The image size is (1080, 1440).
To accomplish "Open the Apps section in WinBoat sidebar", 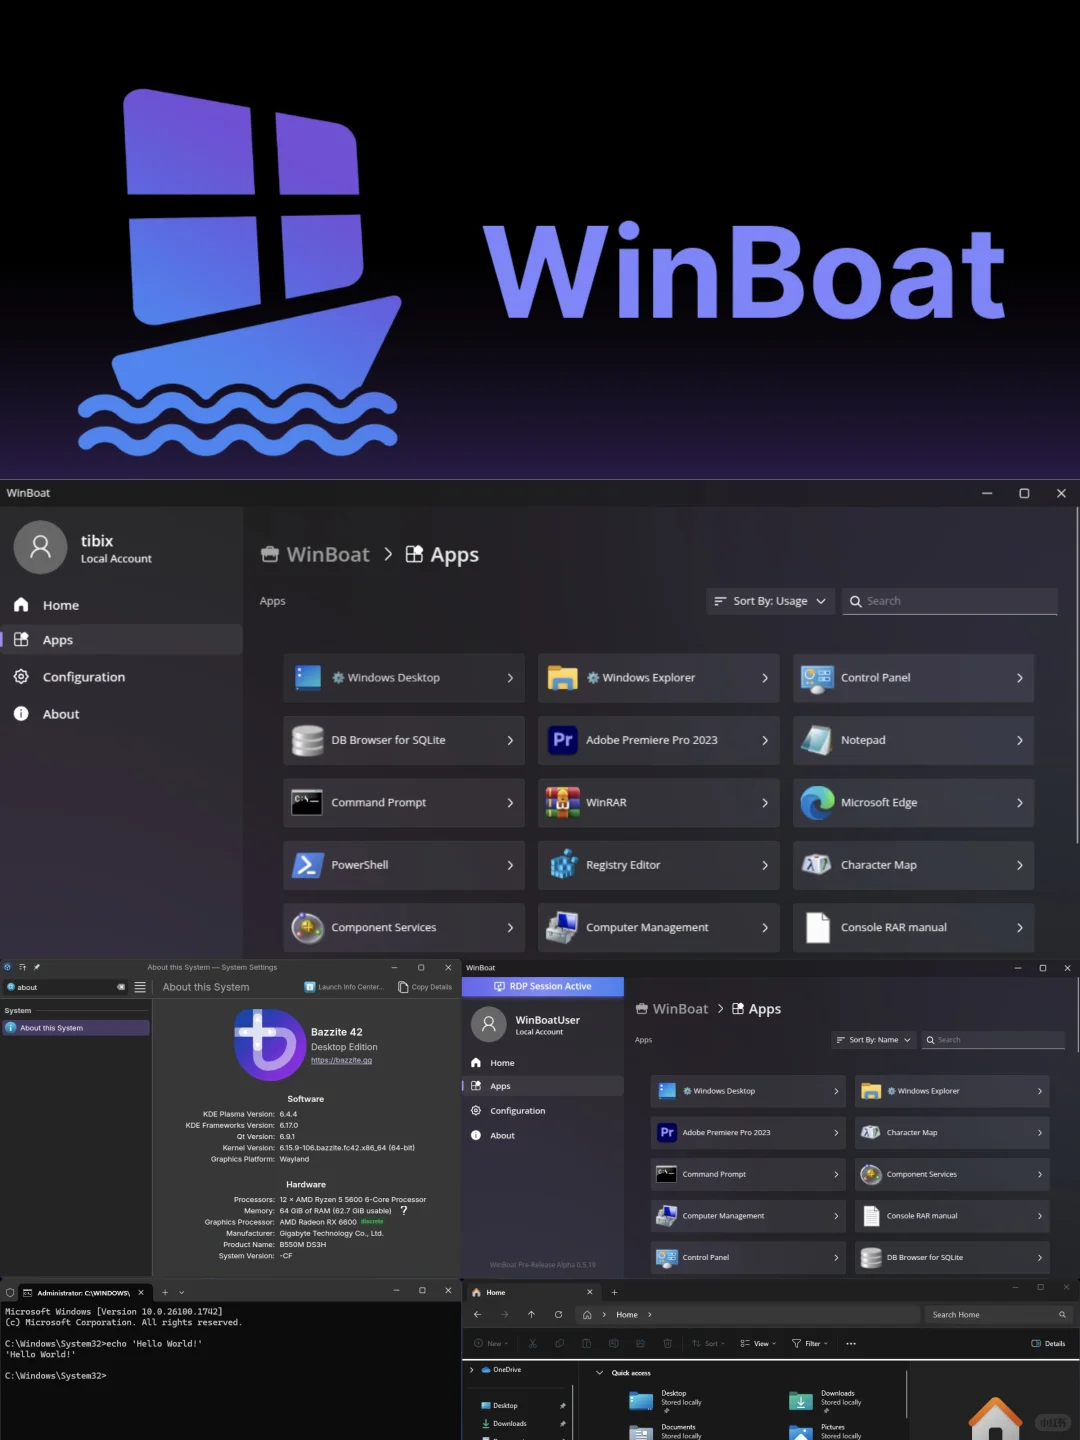I will [x=57, y=639].
